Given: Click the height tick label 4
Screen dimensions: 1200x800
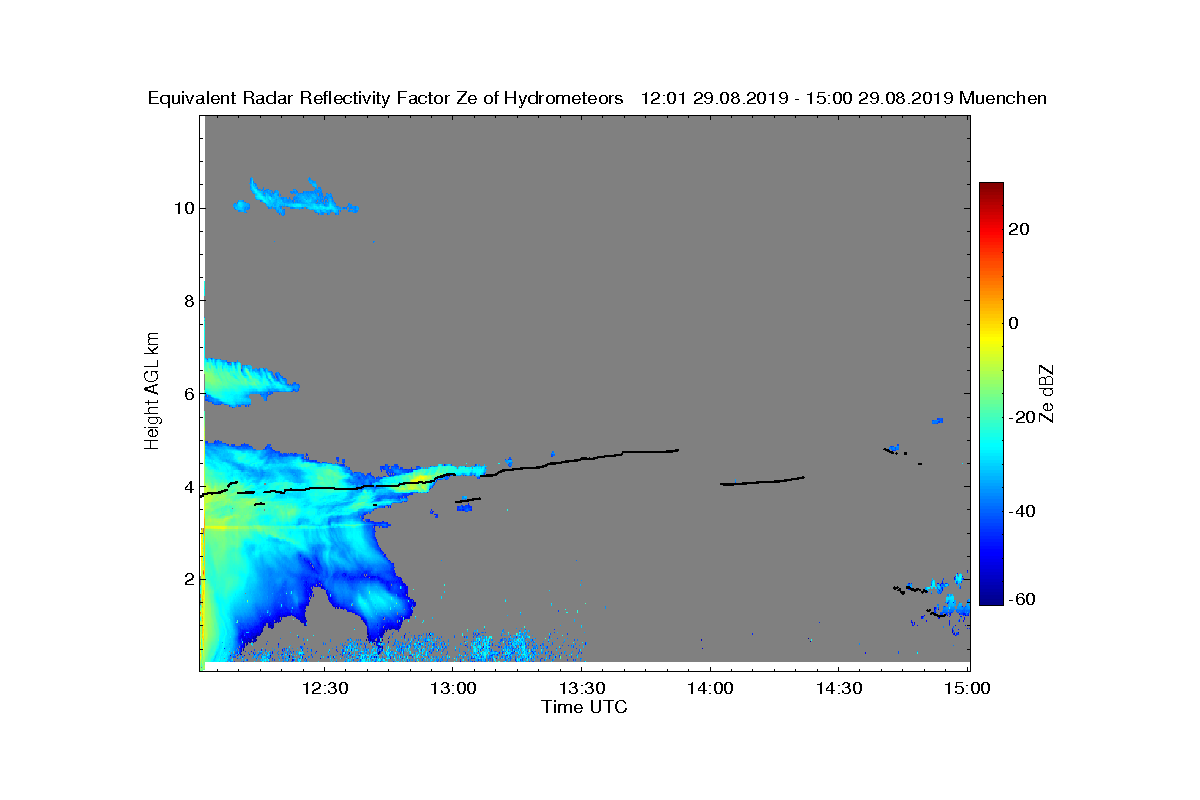Looking at the screenshot, I should coord(190,487).
